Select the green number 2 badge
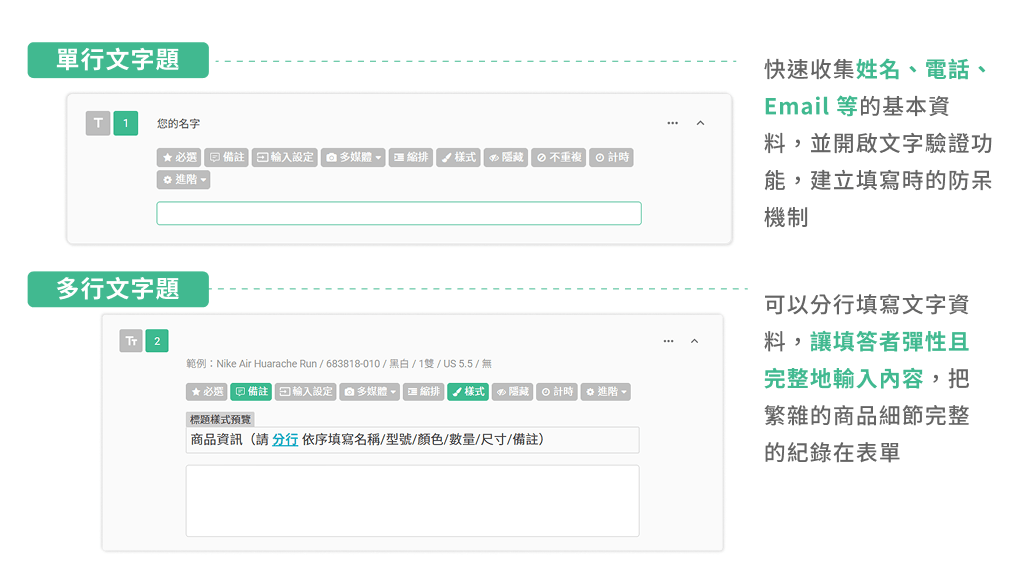Image resolution: width=1024 pixels, height=577 pixels. [x=157, y=341]
